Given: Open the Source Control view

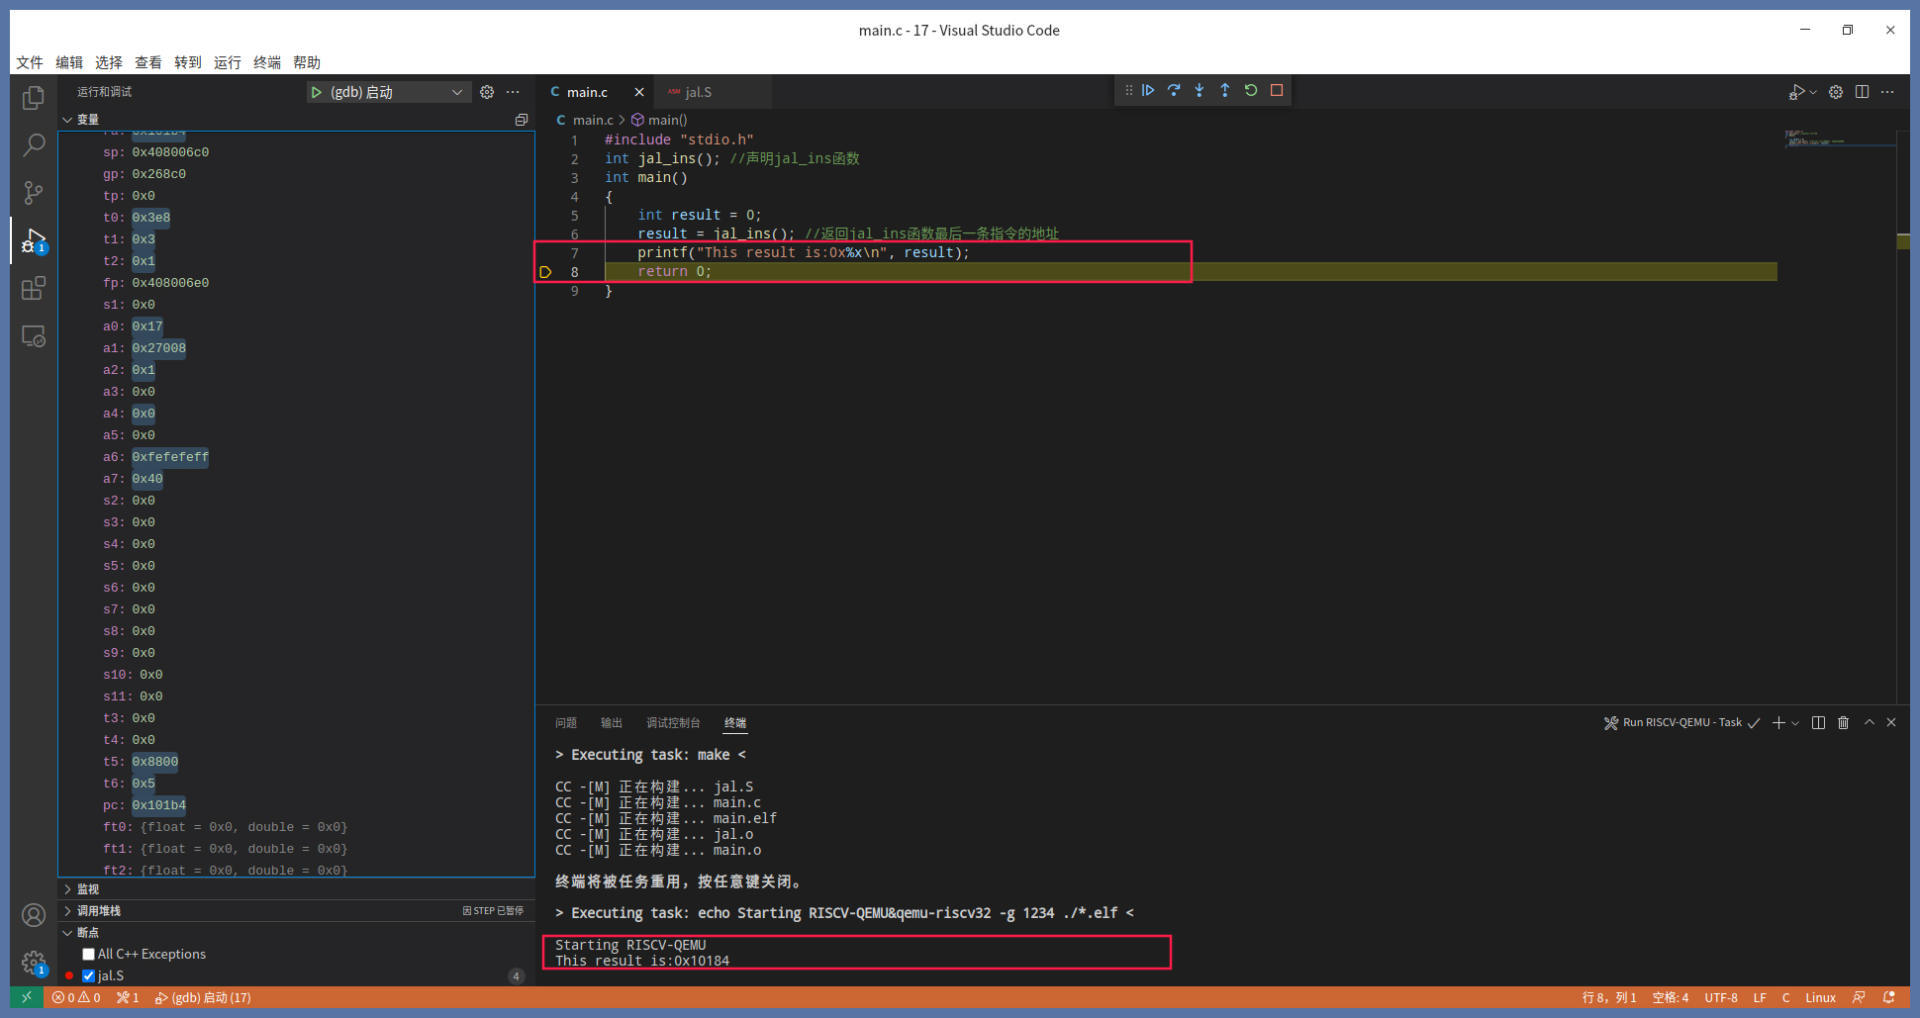Looking at the screenshot, I should [33, 193].
